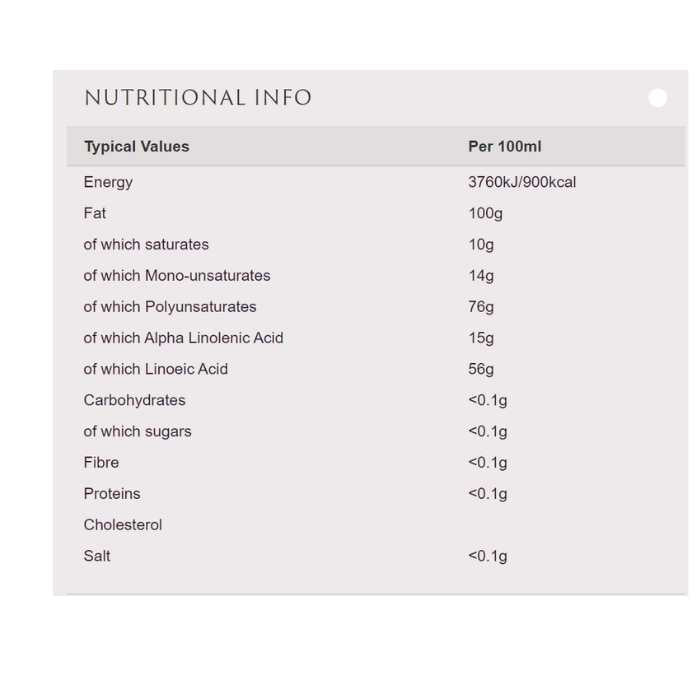
Task: Select the Typical Values column header
Action: coord(136,146)
